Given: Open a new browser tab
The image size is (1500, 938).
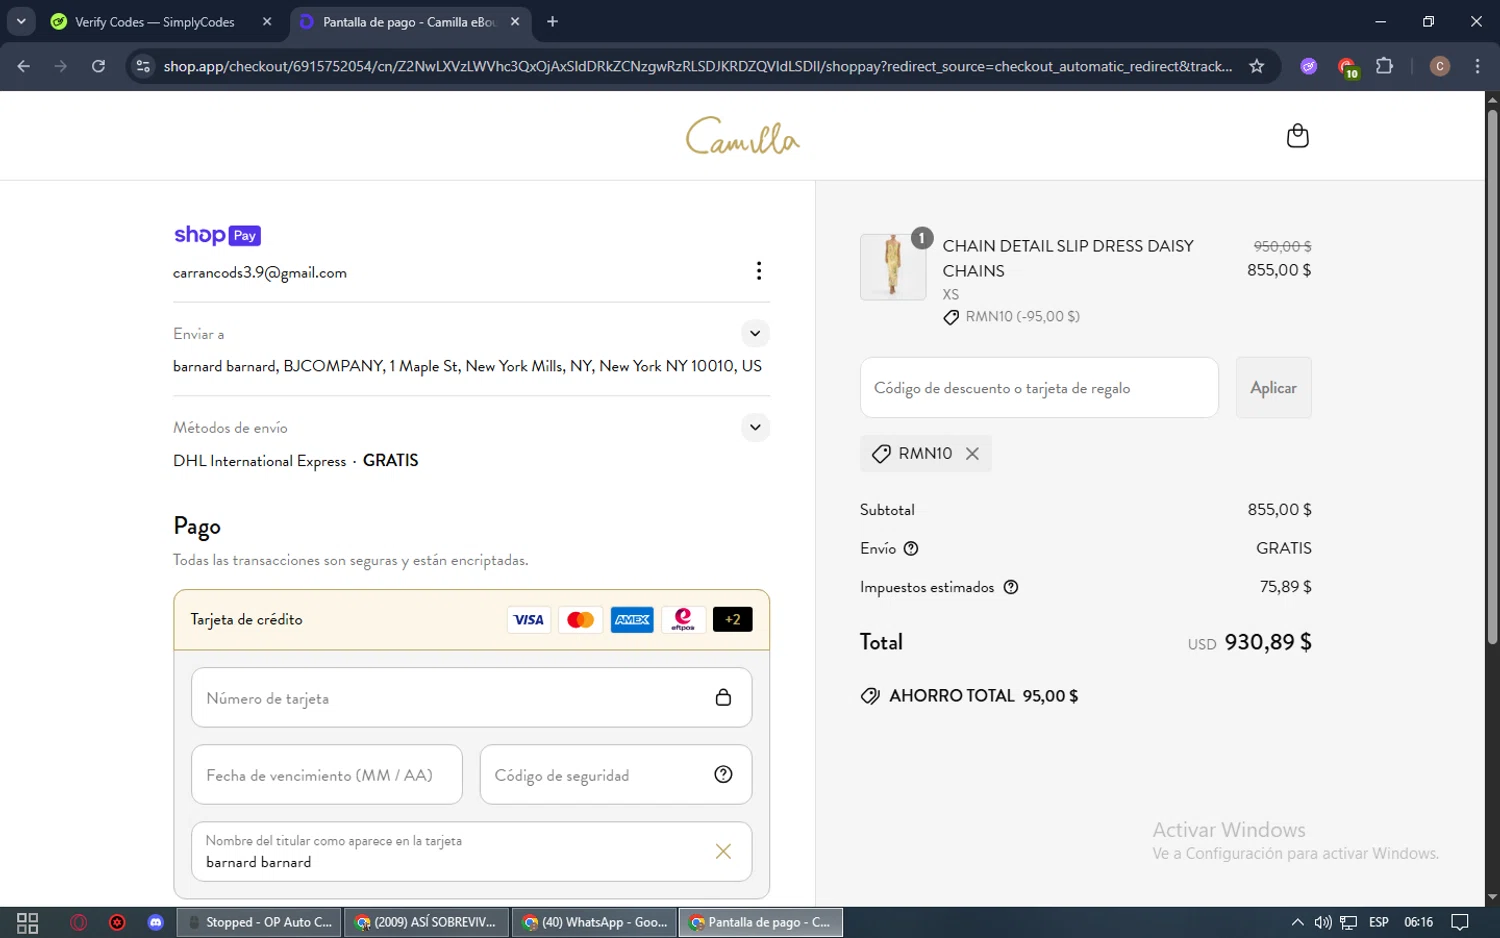Looking at the screenshot, I should (552, 21).
